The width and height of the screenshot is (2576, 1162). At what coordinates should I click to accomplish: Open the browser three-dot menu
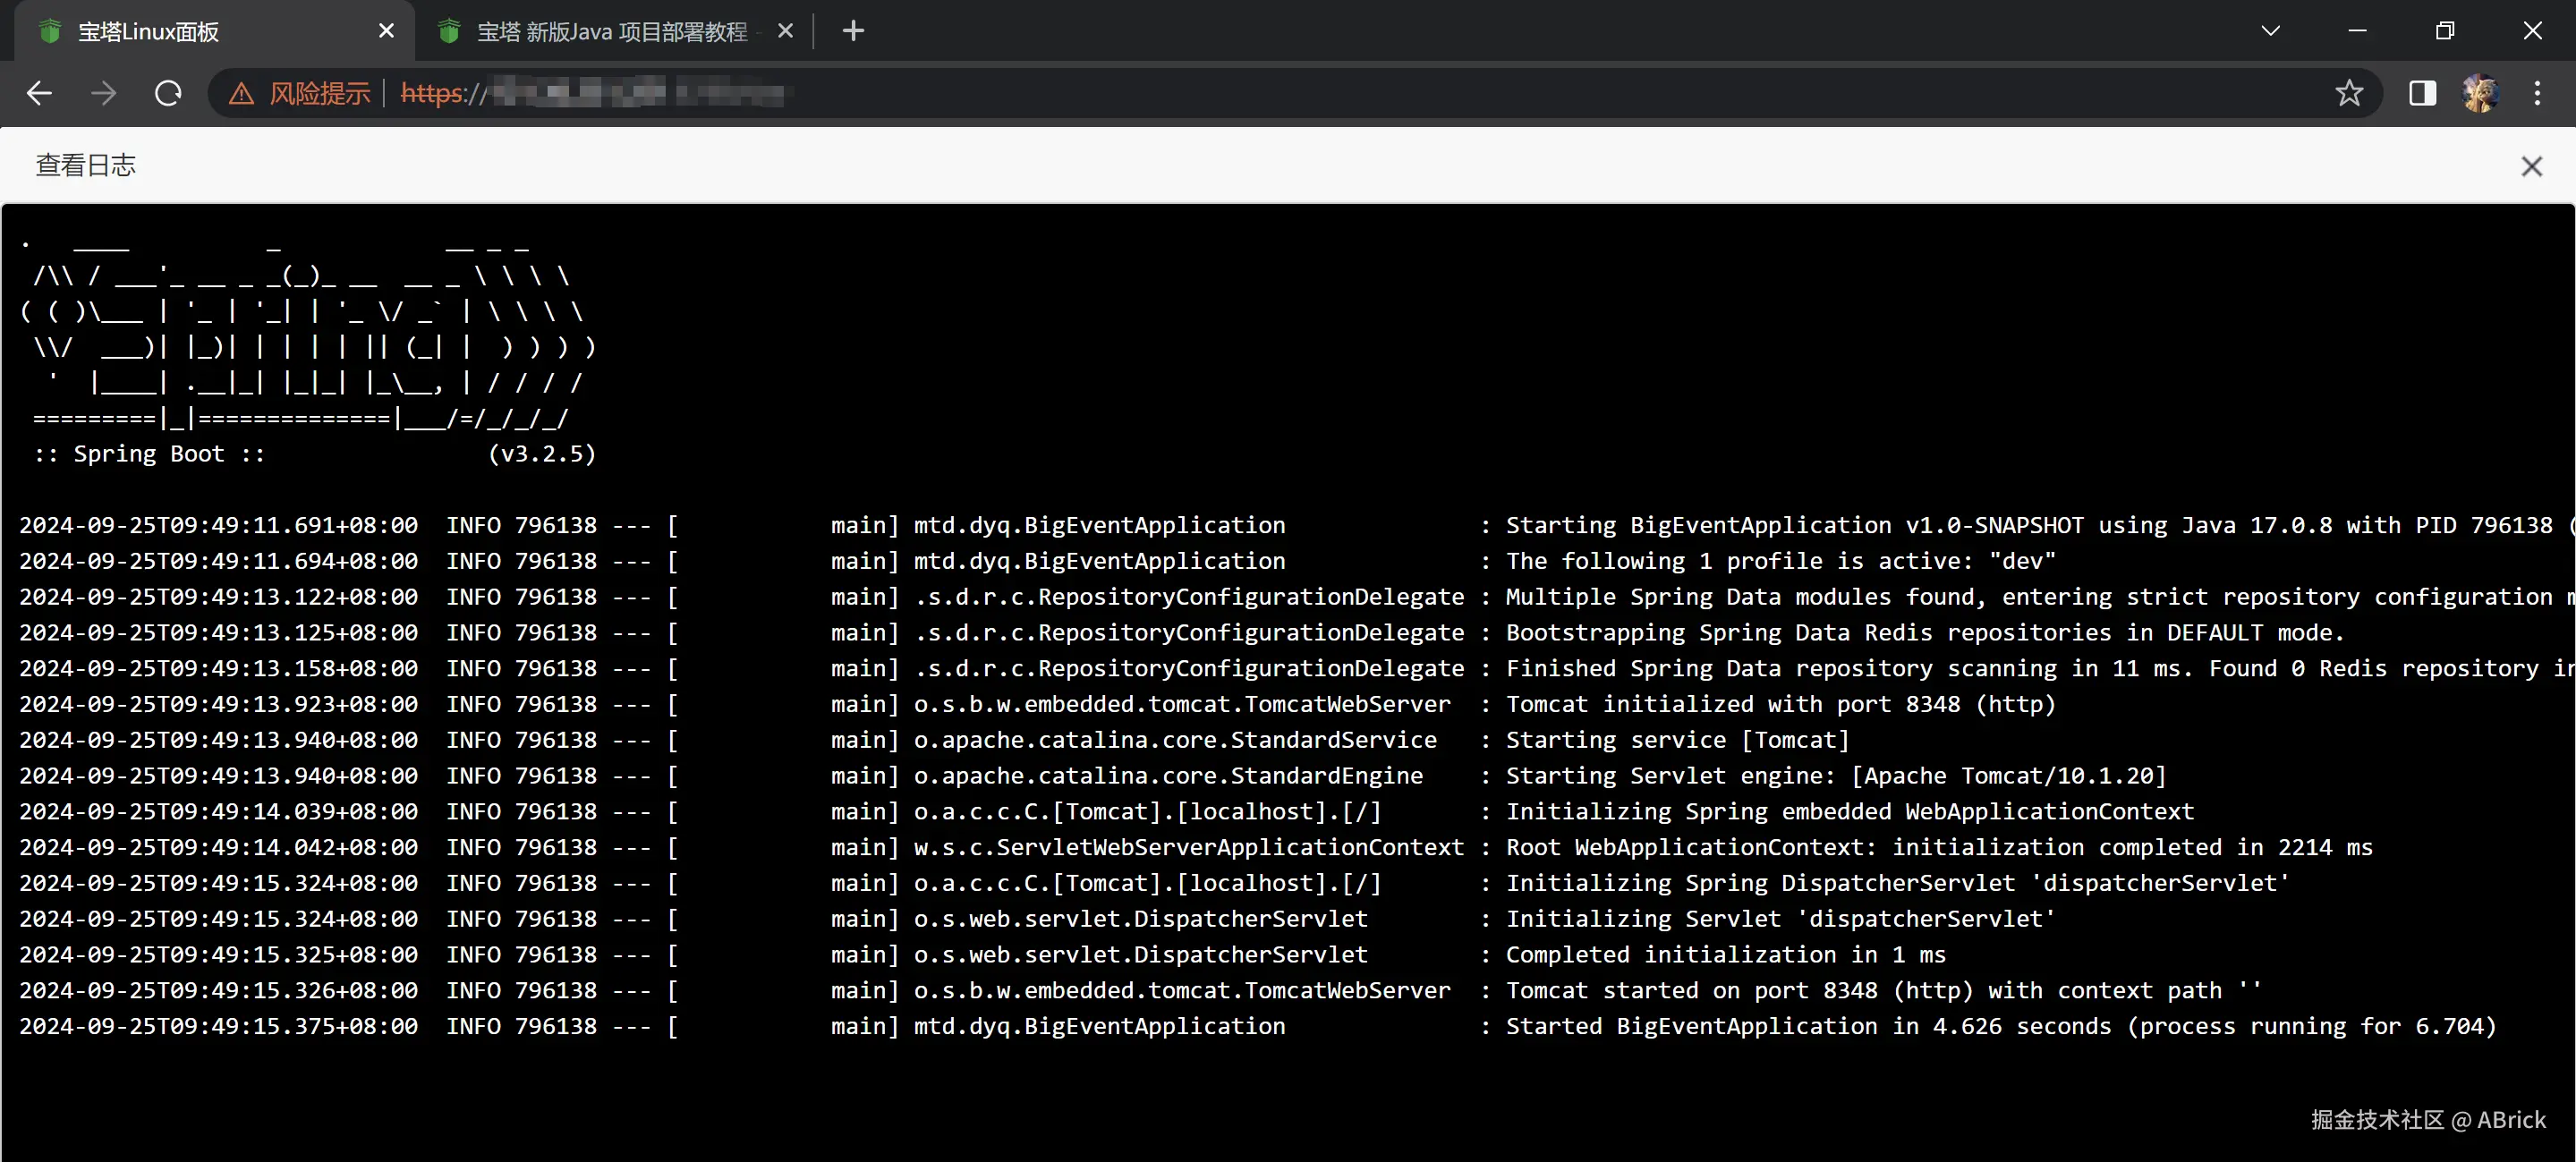click(2537, 93)
